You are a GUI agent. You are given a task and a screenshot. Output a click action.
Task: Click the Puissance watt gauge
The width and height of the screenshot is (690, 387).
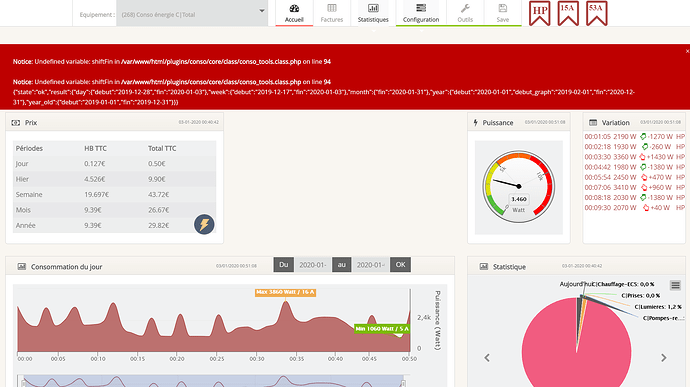[519, 187]
